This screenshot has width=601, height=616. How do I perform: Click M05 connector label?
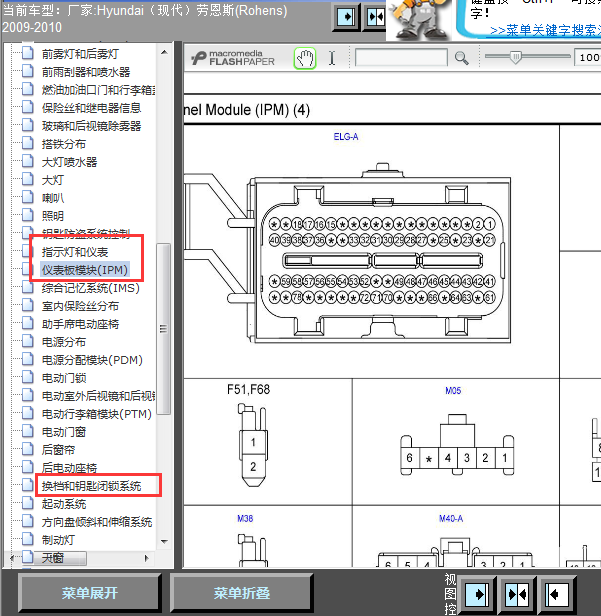(x=453, y=390)
